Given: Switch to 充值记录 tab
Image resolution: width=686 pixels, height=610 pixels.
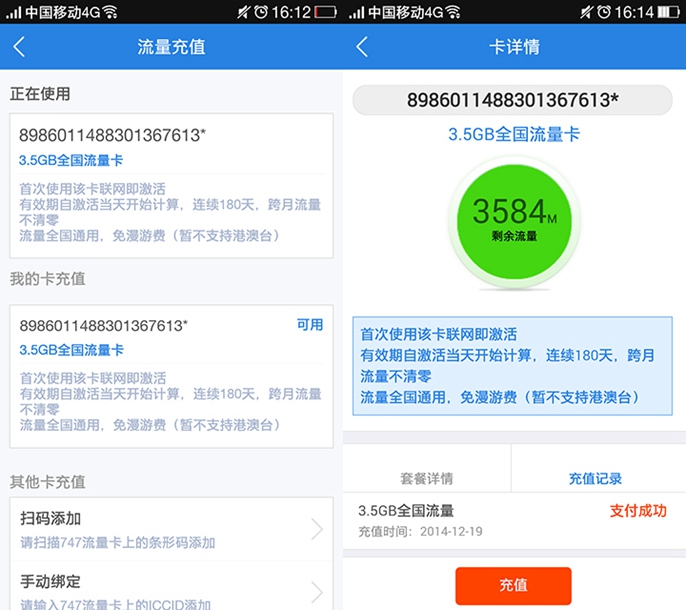Looking at the screenshot, I should [596, 478].
